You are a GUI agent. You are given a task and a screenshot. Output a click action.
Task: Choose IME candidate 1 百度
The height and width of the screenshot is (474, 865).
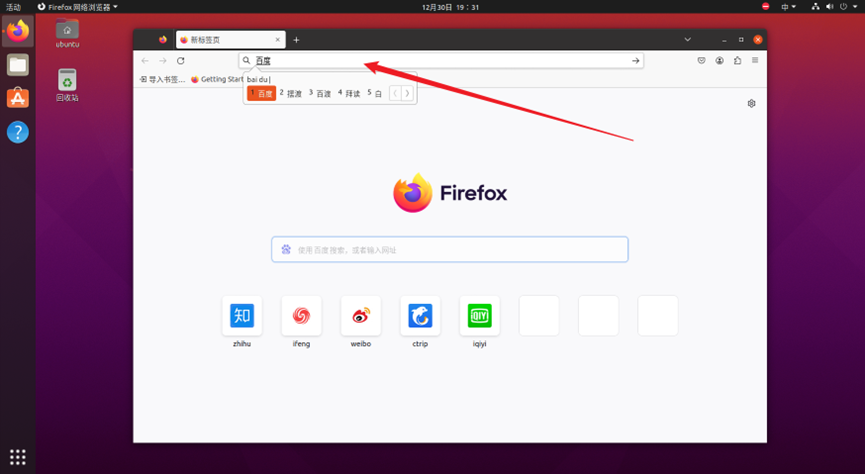click(x=261, y=94)
